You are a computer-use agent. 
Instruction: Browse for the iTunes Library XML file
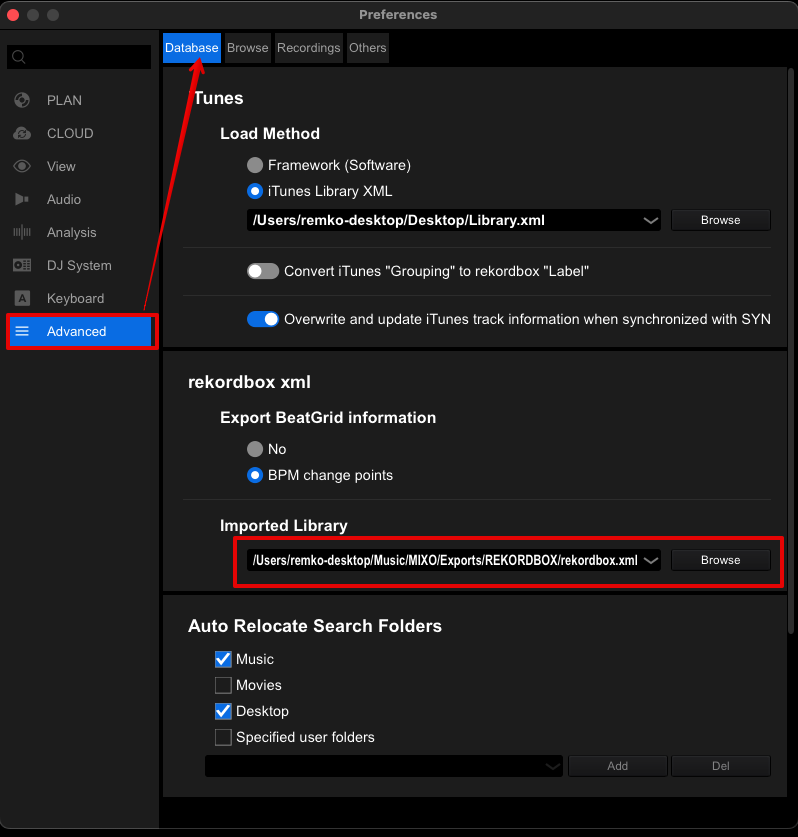click(x=721, y=220)
